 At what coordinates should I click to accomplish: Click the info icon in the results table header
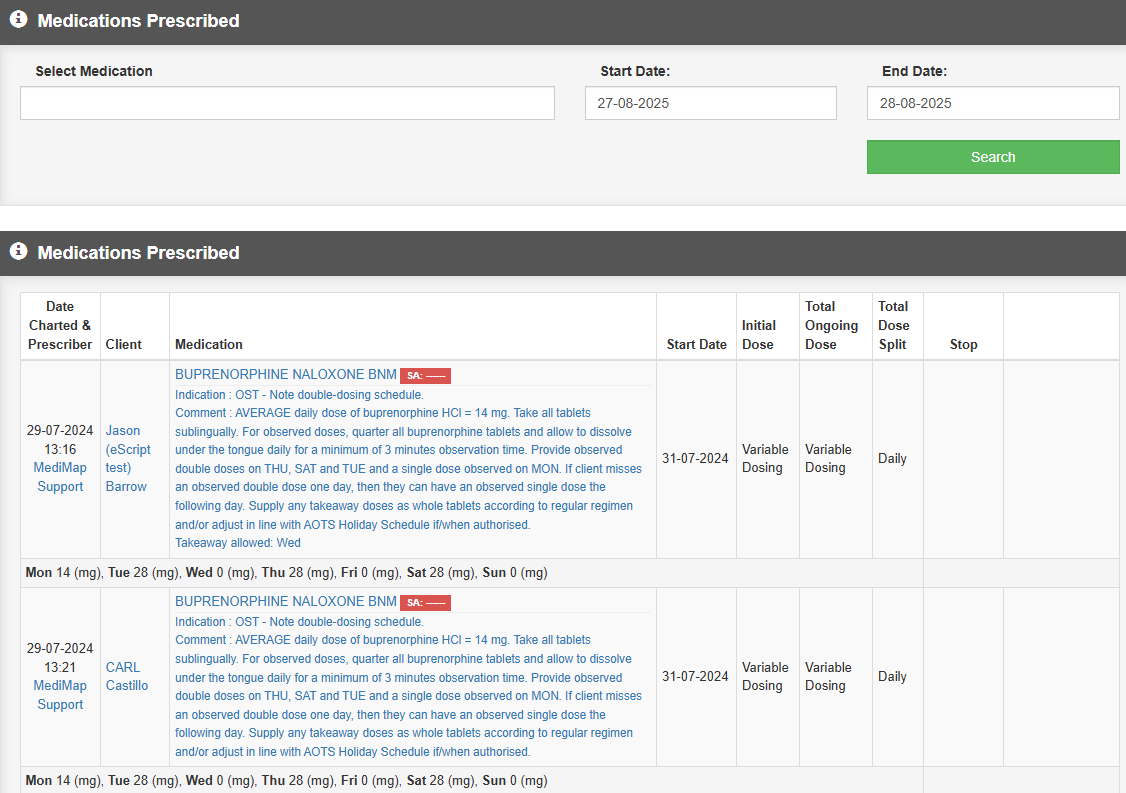[18, 252]
